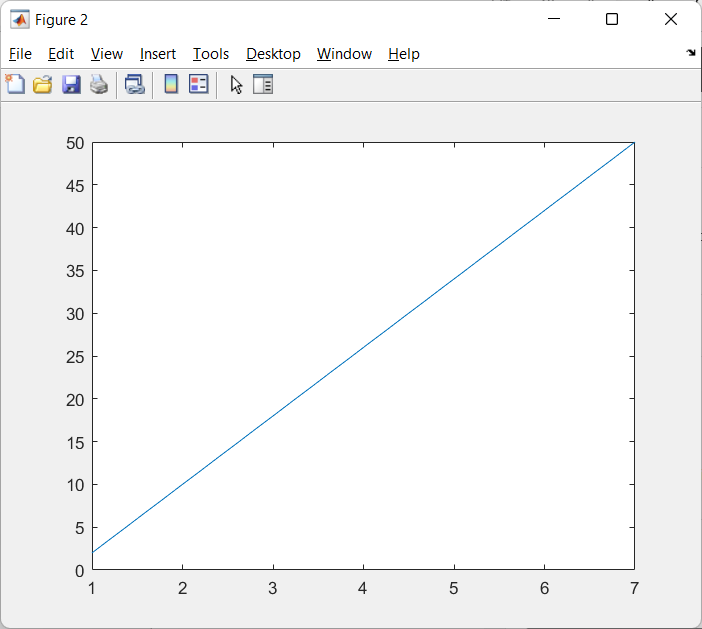702x629 pixels.
Task: Open a file with the folder icon
Action: (43, 84)
